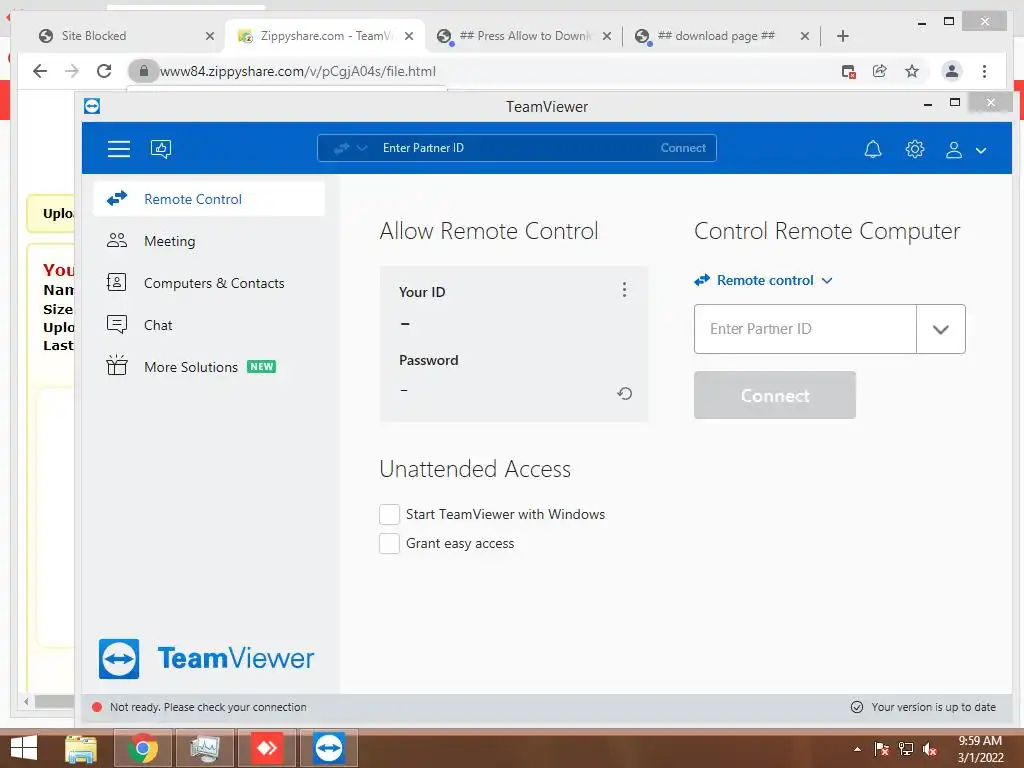
Task: Close the download page tab
Action: (805, 36)
